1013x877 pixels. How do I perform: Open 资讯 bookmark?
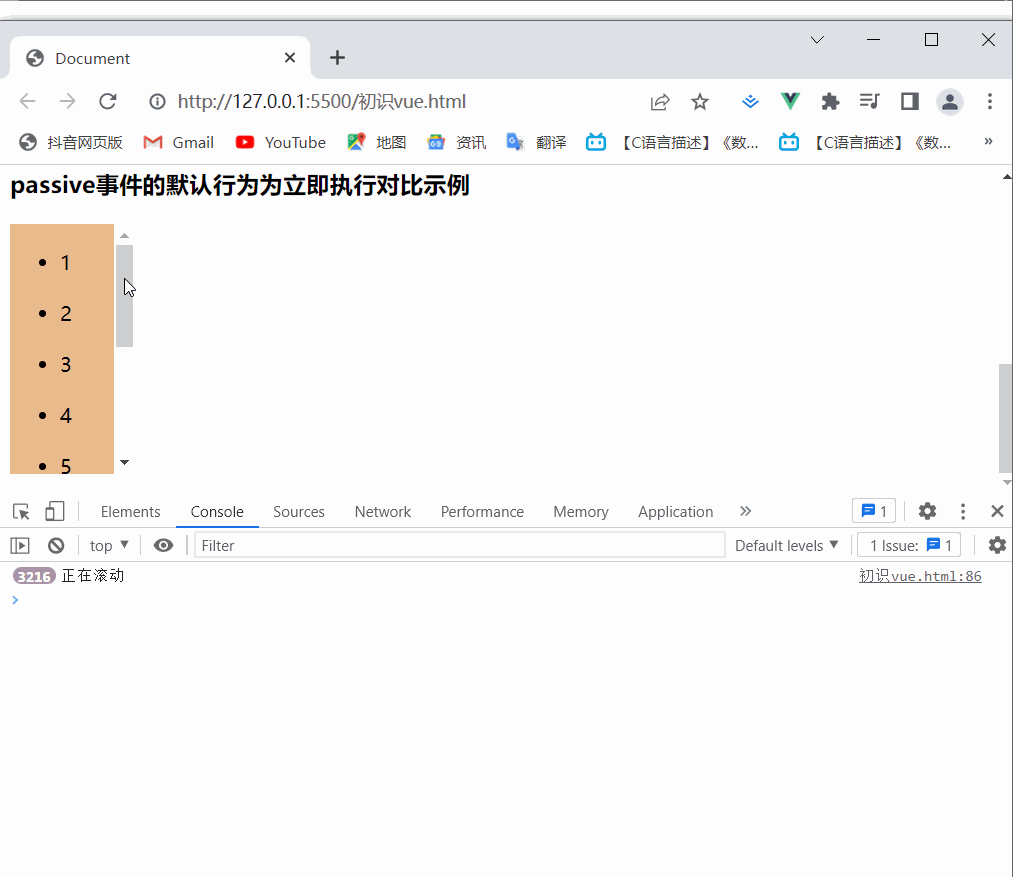click(456, 142)
